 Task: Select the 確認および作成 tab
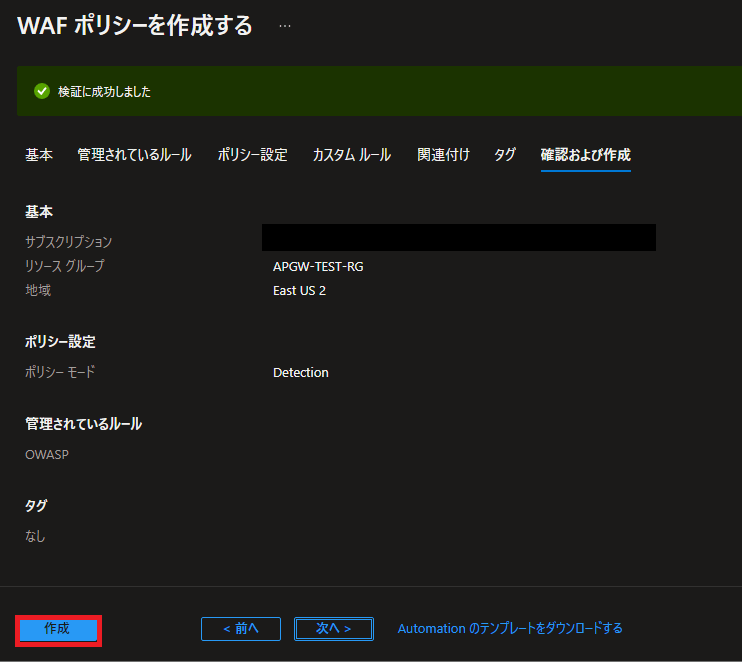tap(585, 155)
